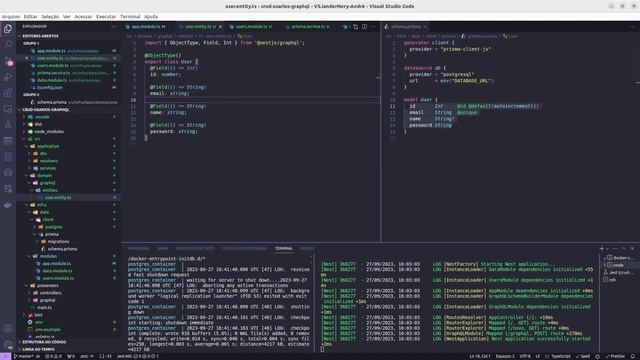
Task: Go to line via Ln, Col indicator
Action: 480,356
